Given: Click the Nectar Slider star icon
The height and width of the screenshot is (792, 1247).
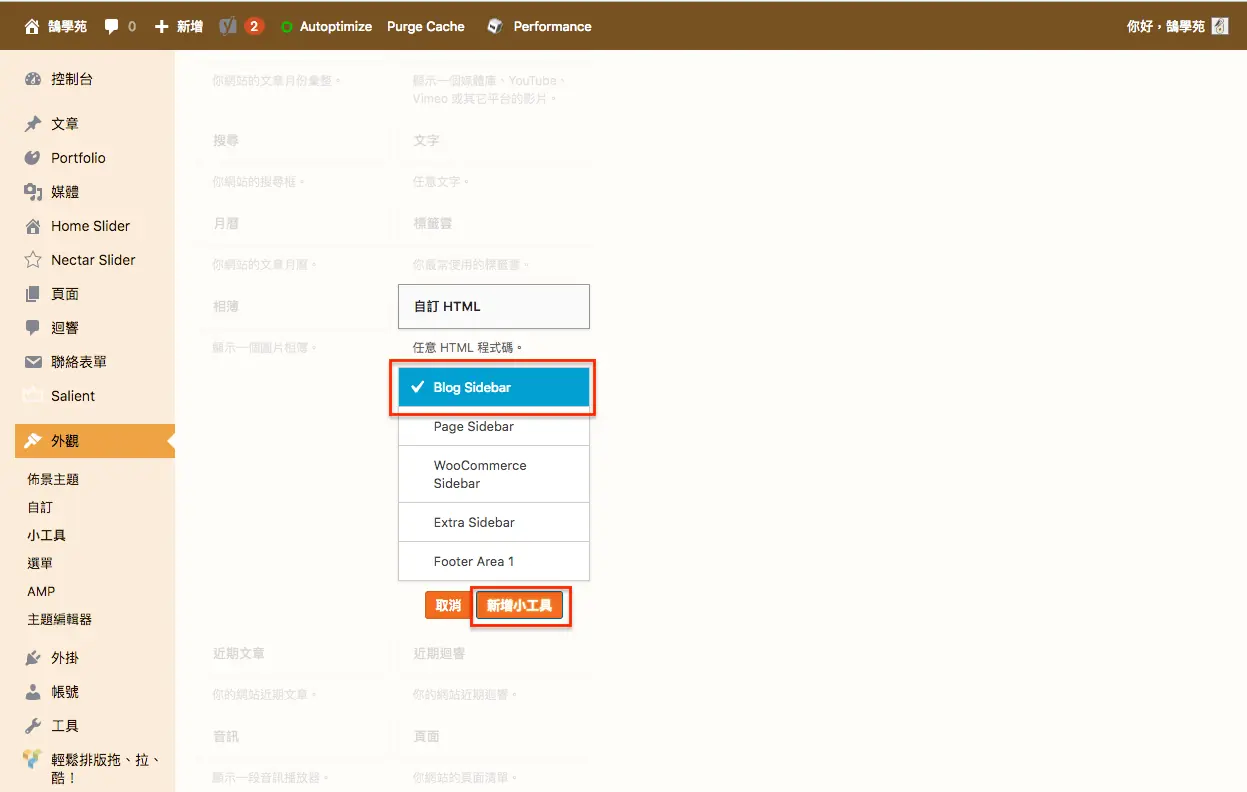Looking at the screenshot, I should pos(33,260).
